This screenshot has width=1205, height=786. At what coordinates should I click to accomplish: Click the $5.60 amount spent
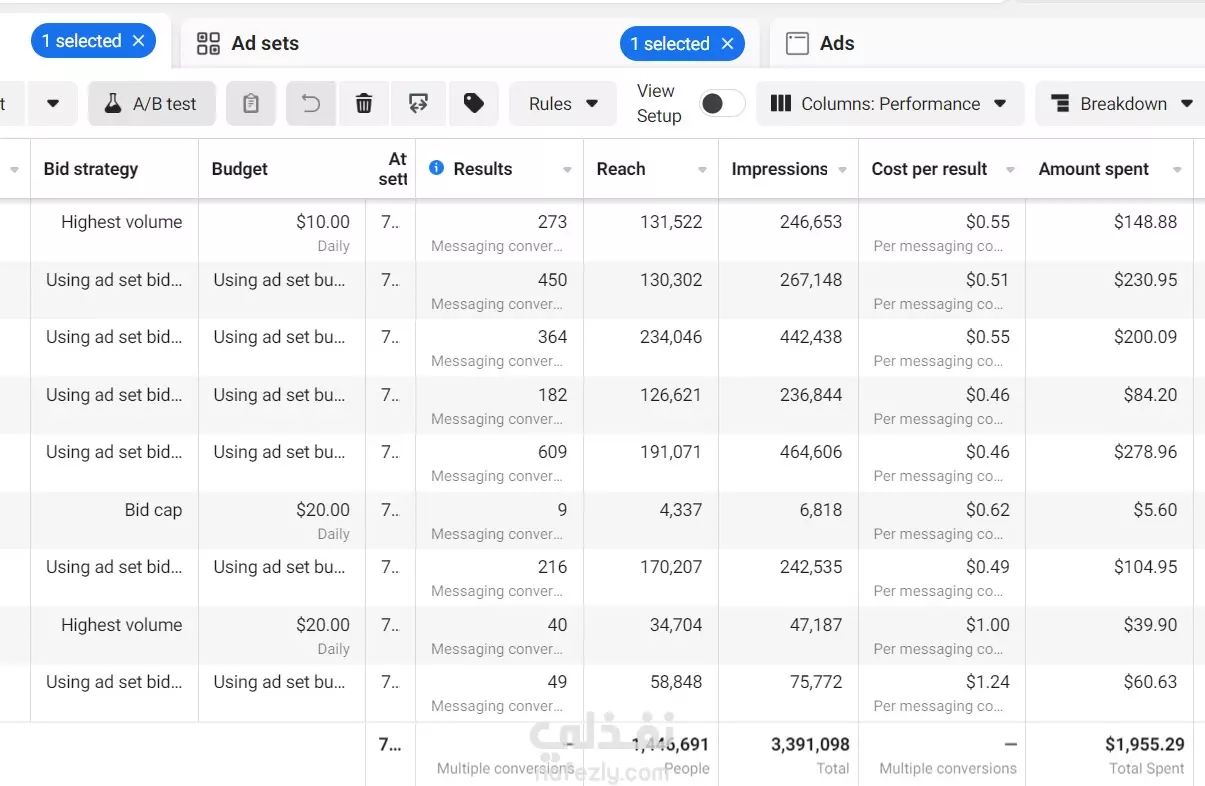[x=1155, y=510]
